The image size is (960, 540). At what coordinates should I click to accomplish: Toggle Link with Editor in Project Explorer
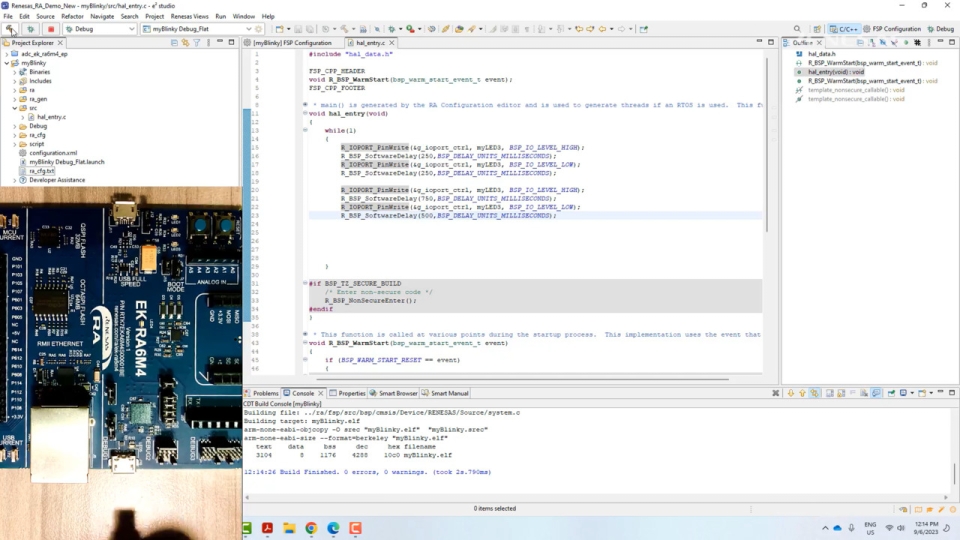pos(186,43)
